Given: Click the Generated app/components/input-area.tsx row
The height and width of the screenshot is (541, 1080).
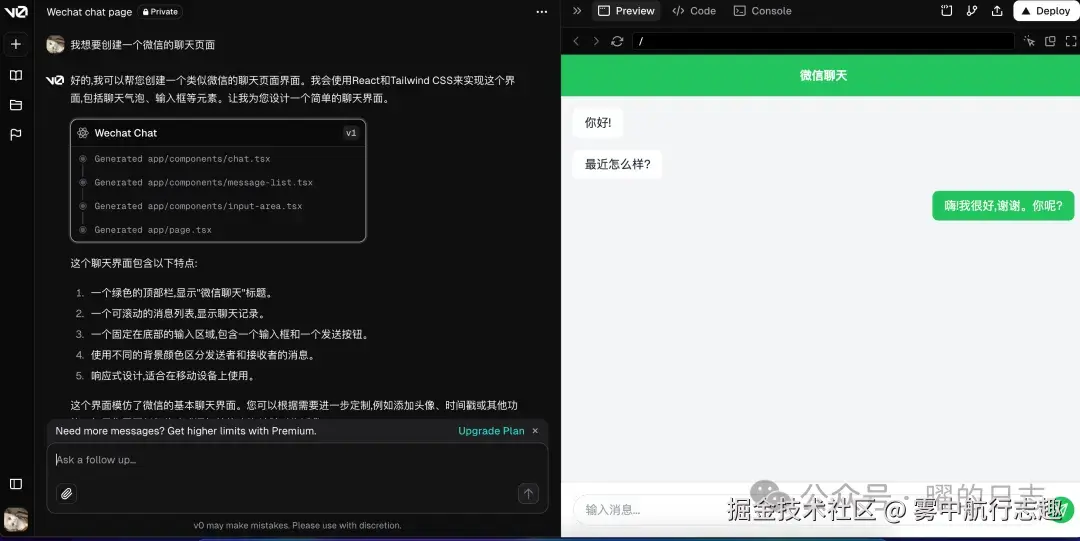Looking at the screenshot, I should point(198,206).
